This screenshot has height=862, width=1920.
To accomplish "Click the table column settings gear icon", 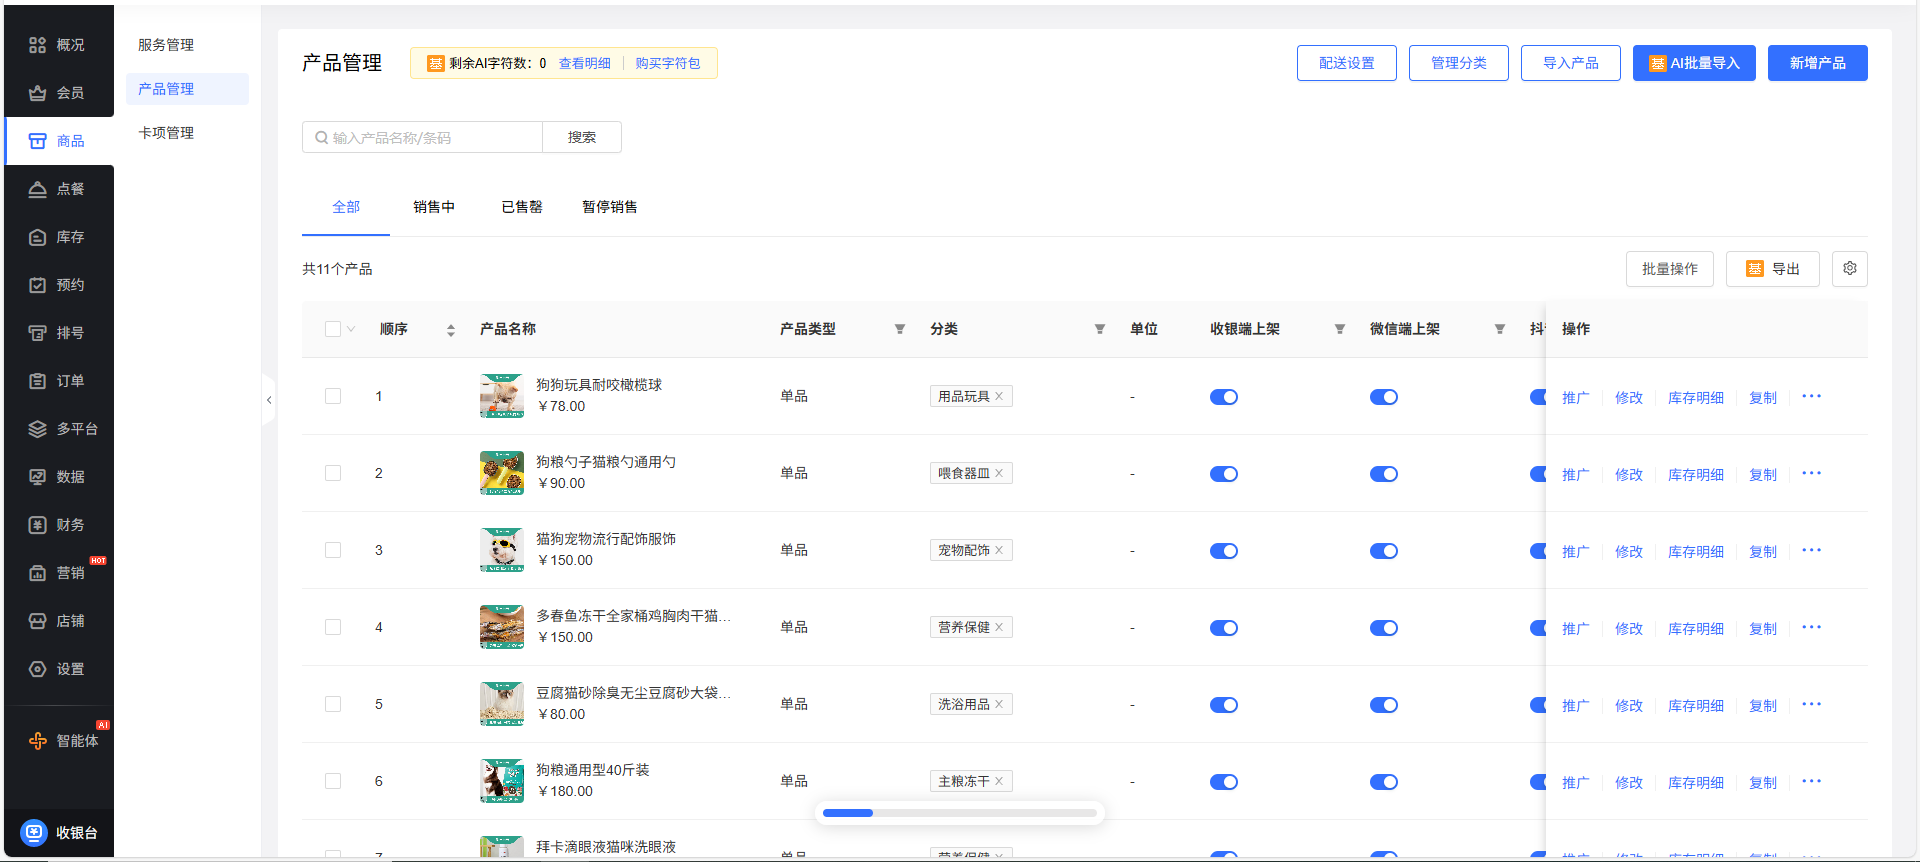I will 1849,269.
